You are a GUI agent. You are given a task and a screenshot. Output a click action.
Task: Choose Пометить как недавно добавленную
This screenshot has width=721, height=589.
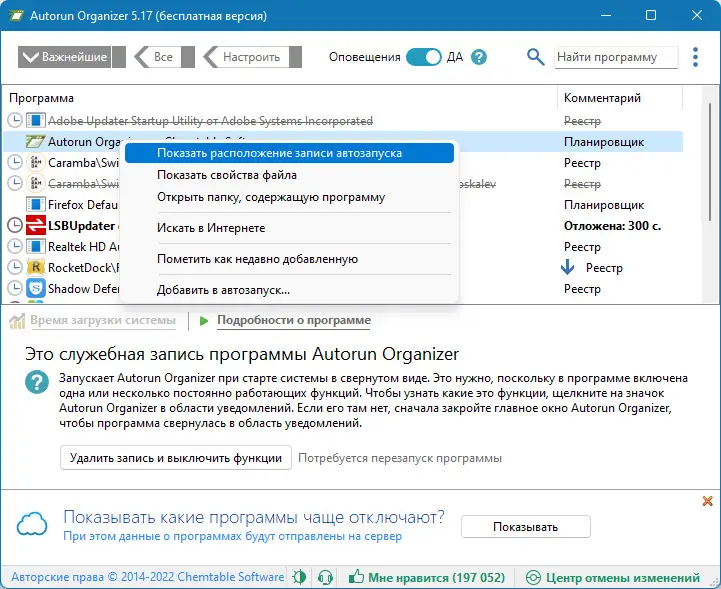289,259
